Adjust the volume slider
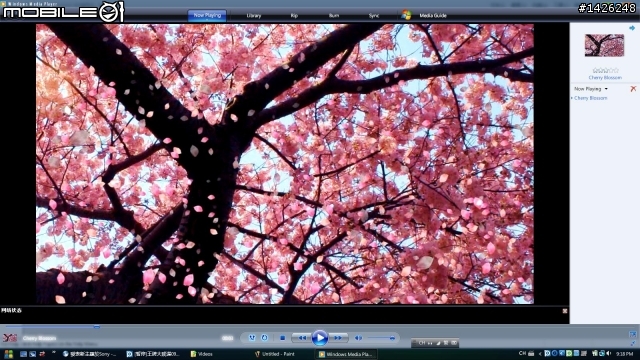 [381, 338]
